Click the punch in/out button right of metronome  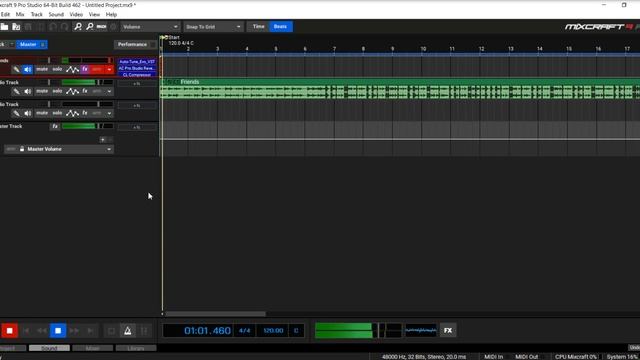[x=144, y=331]
